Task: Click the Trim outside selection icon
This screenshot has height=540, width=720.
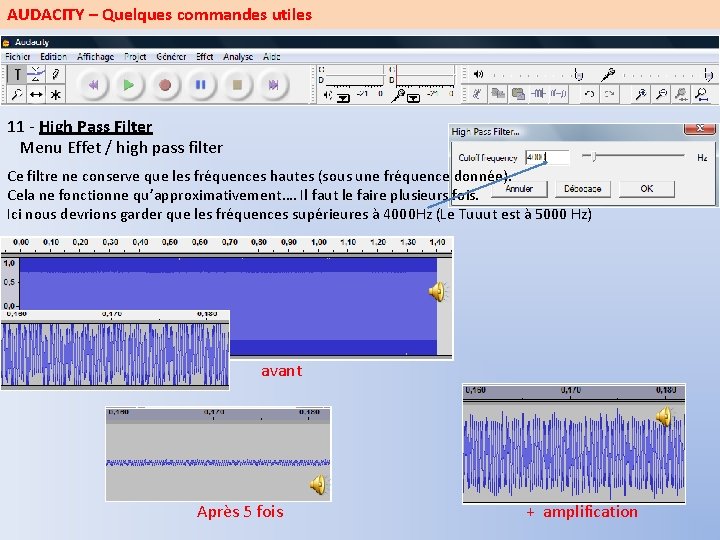Action: click(538, 94)
